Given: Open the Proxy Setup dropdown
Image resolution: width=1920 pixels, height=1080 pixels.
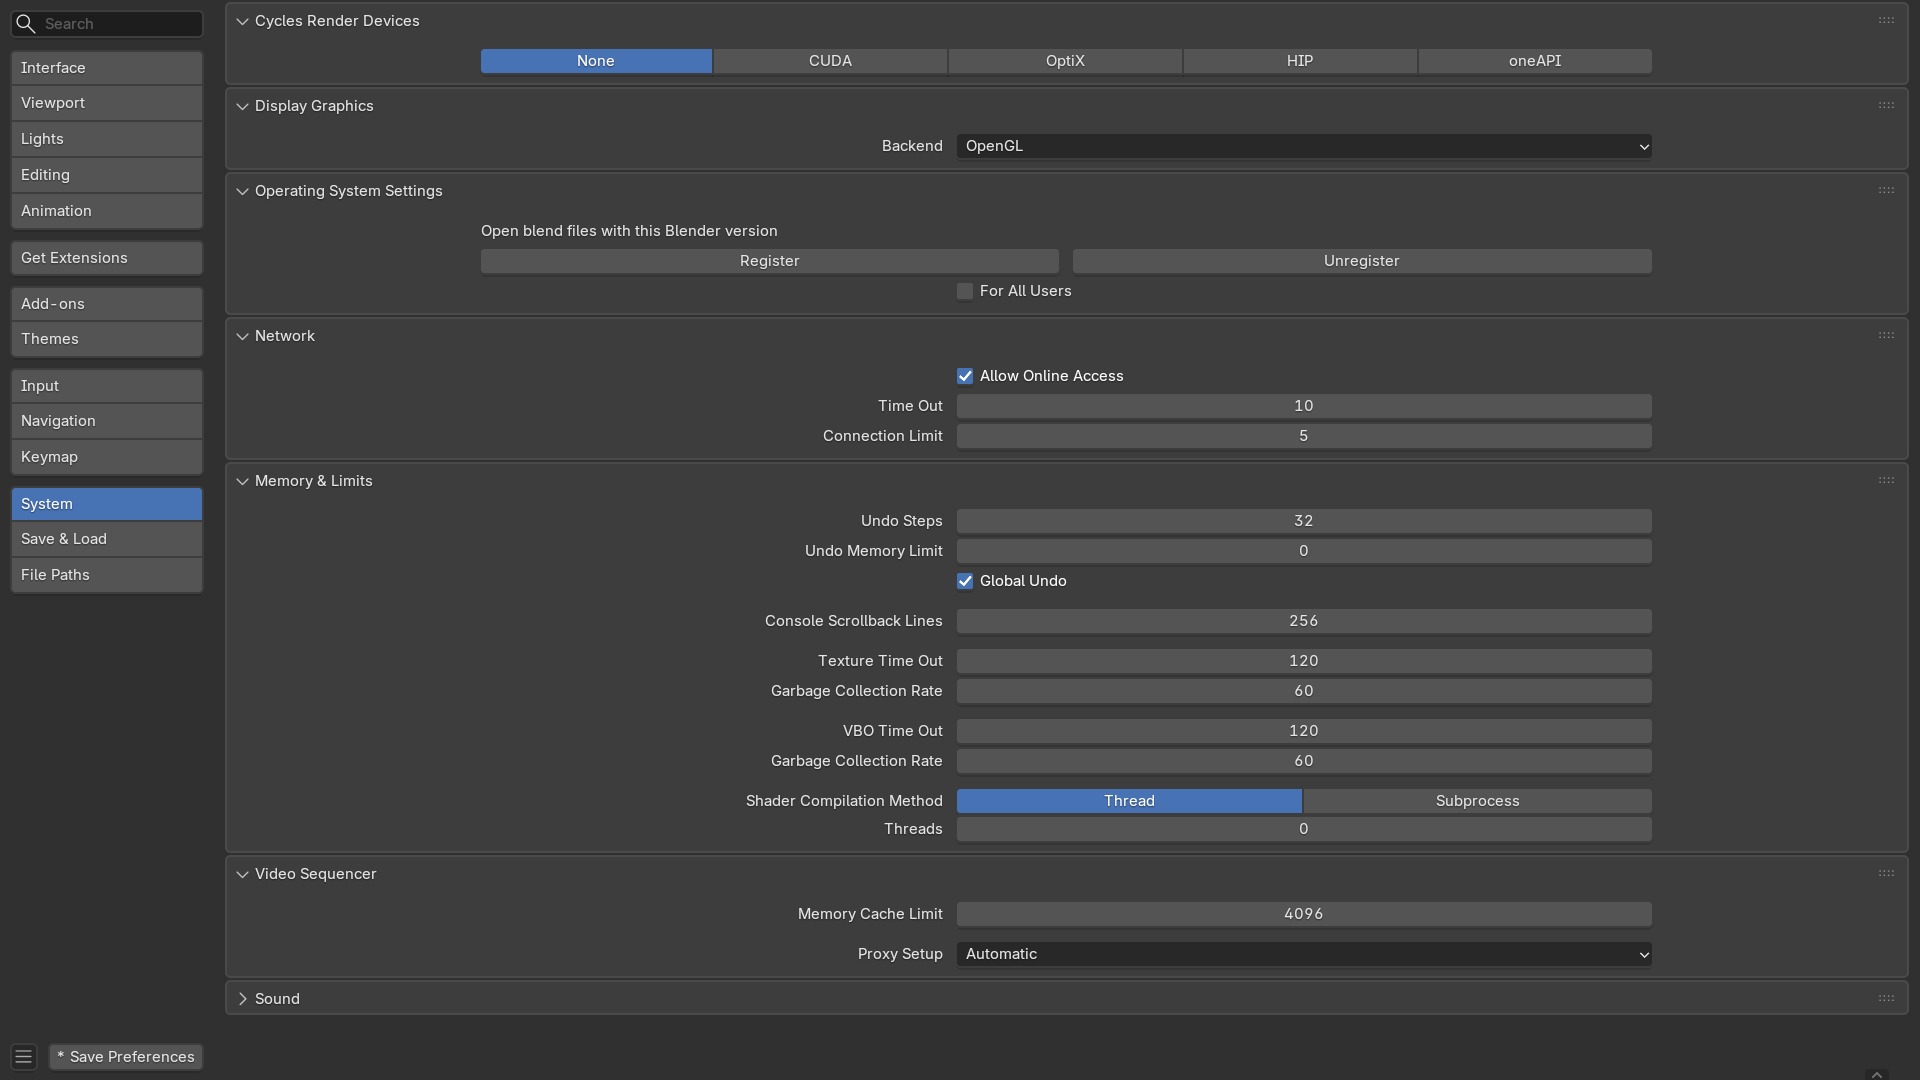Looking at the screenshot, I should tap(1304, 954).
